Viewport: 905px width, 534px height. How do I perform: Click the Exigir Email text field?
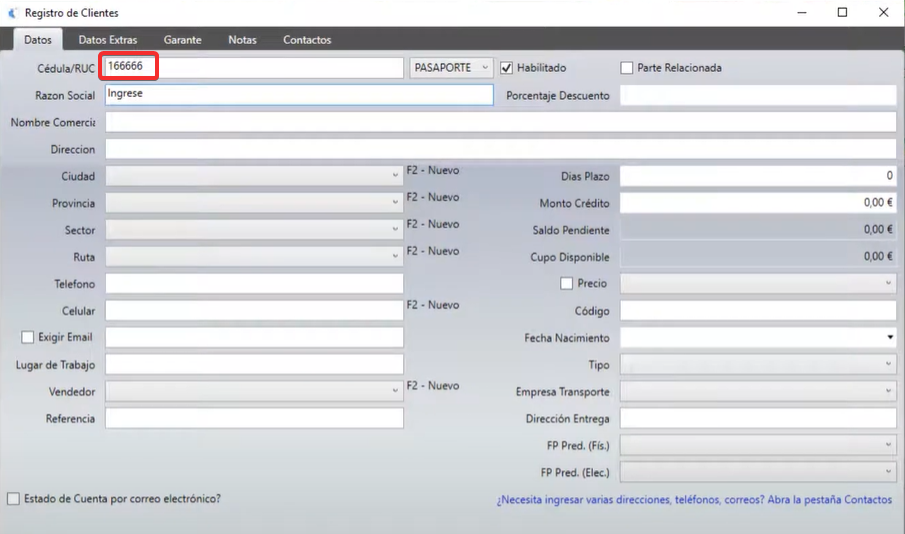[254, 337]
